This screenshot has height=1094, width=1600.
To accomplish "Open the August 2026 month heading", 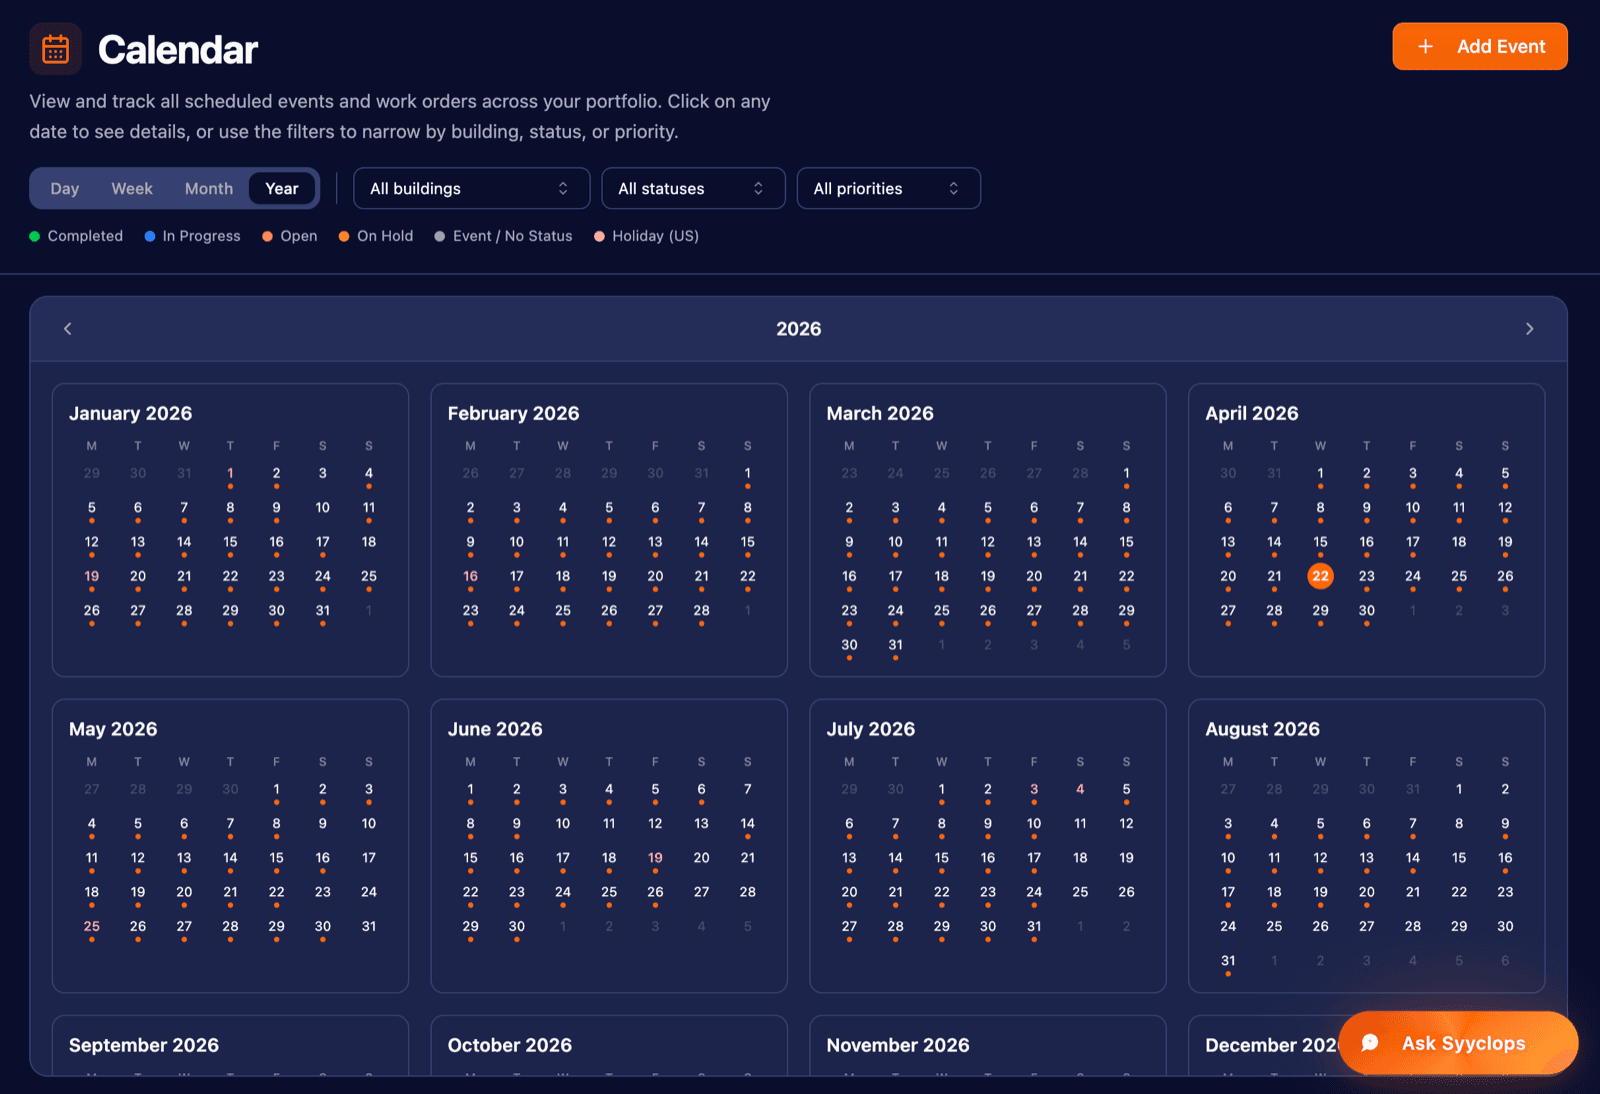I will 1262,729.
